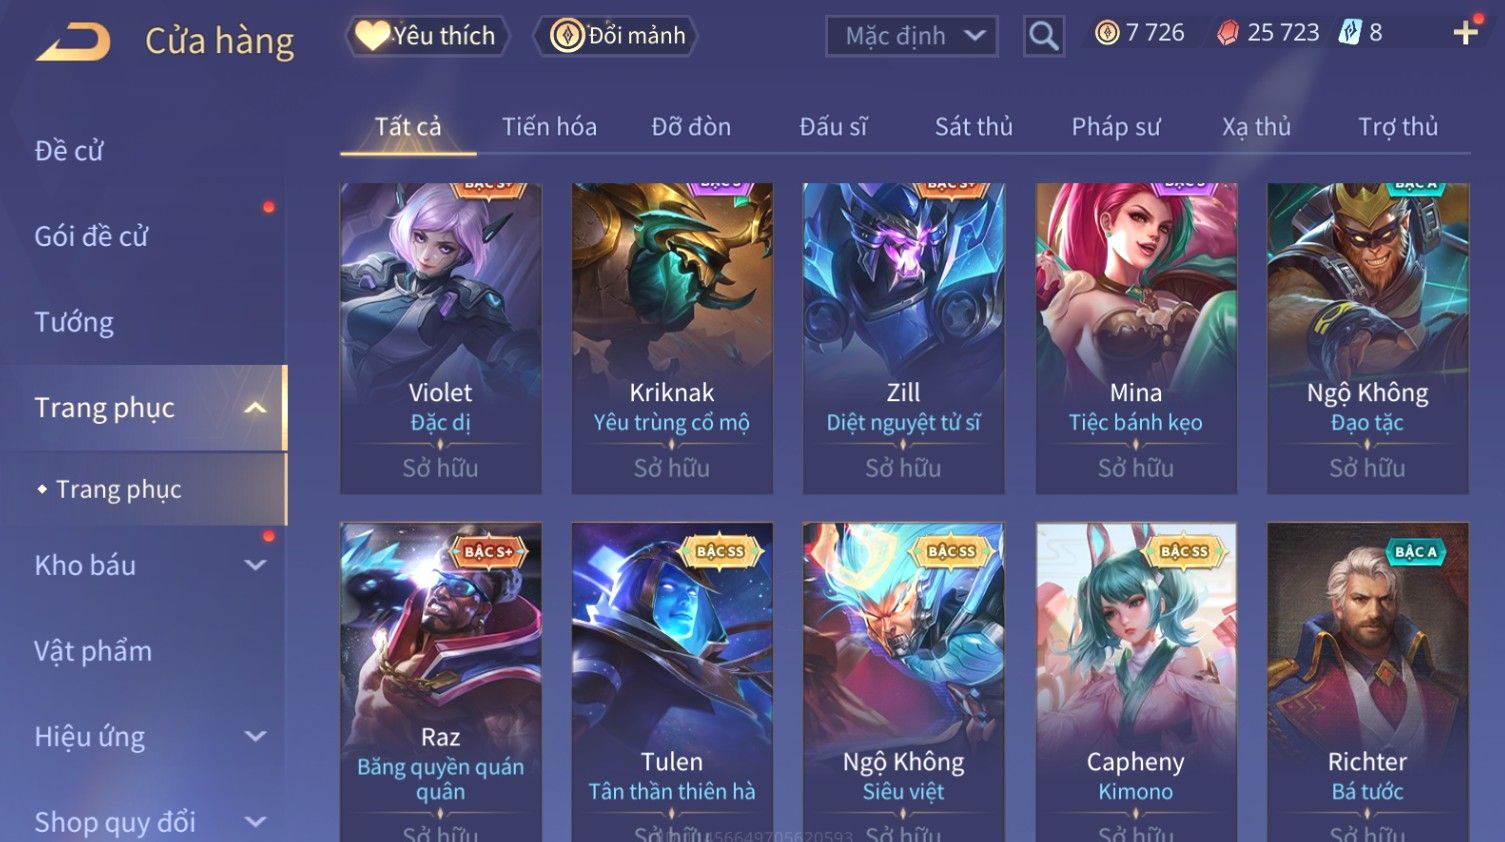Expand the Kho báu sidebar section
Viewport: 1505px width, 842px height.
click(x=255, y=565)
